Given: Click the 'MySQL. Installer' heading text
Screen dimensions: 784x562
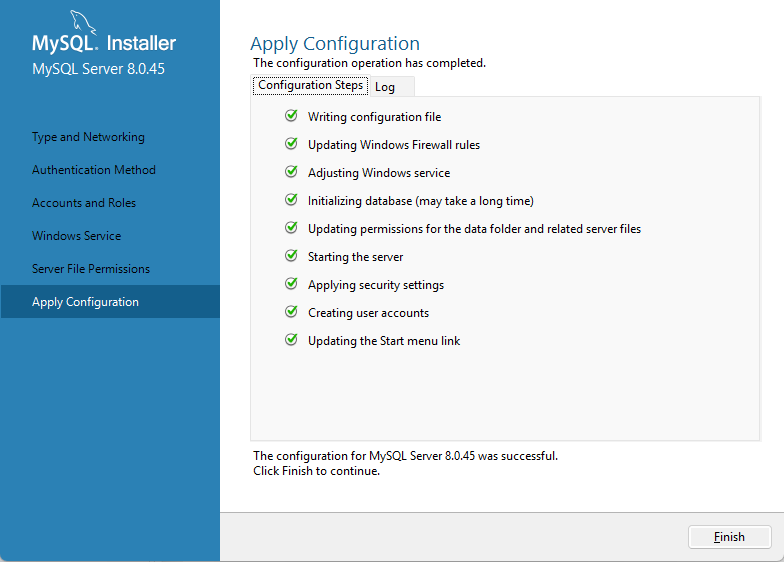Looking at the screenshot, I should point(104,44).
